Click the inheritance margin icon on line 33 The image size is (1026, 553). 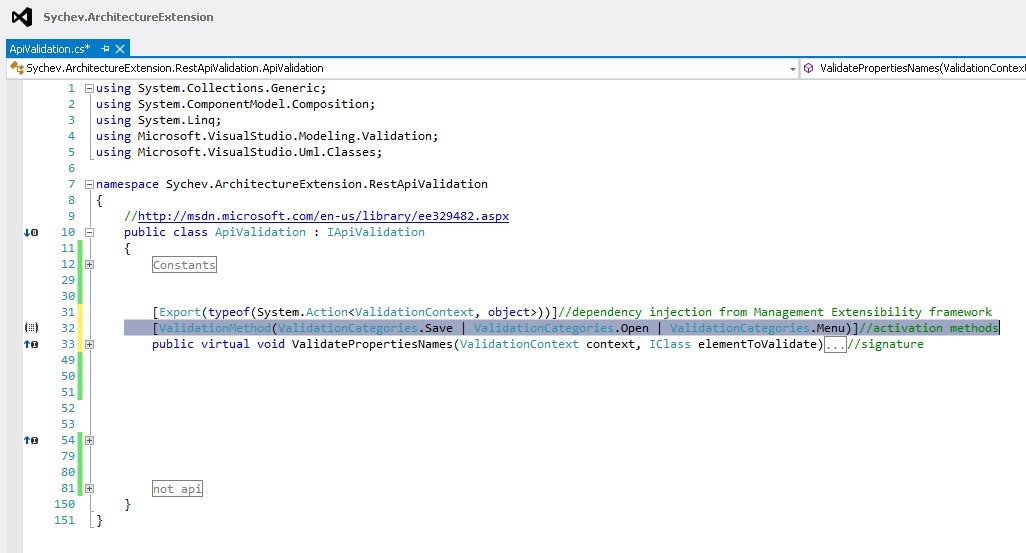(x=31, y=344)
